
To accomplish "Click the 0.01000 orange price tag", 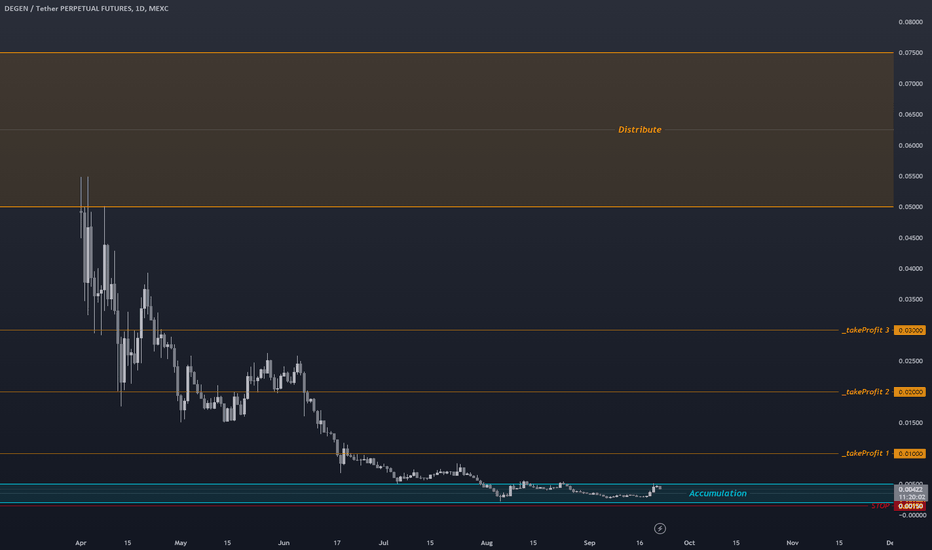I will [x=909, y=454].
